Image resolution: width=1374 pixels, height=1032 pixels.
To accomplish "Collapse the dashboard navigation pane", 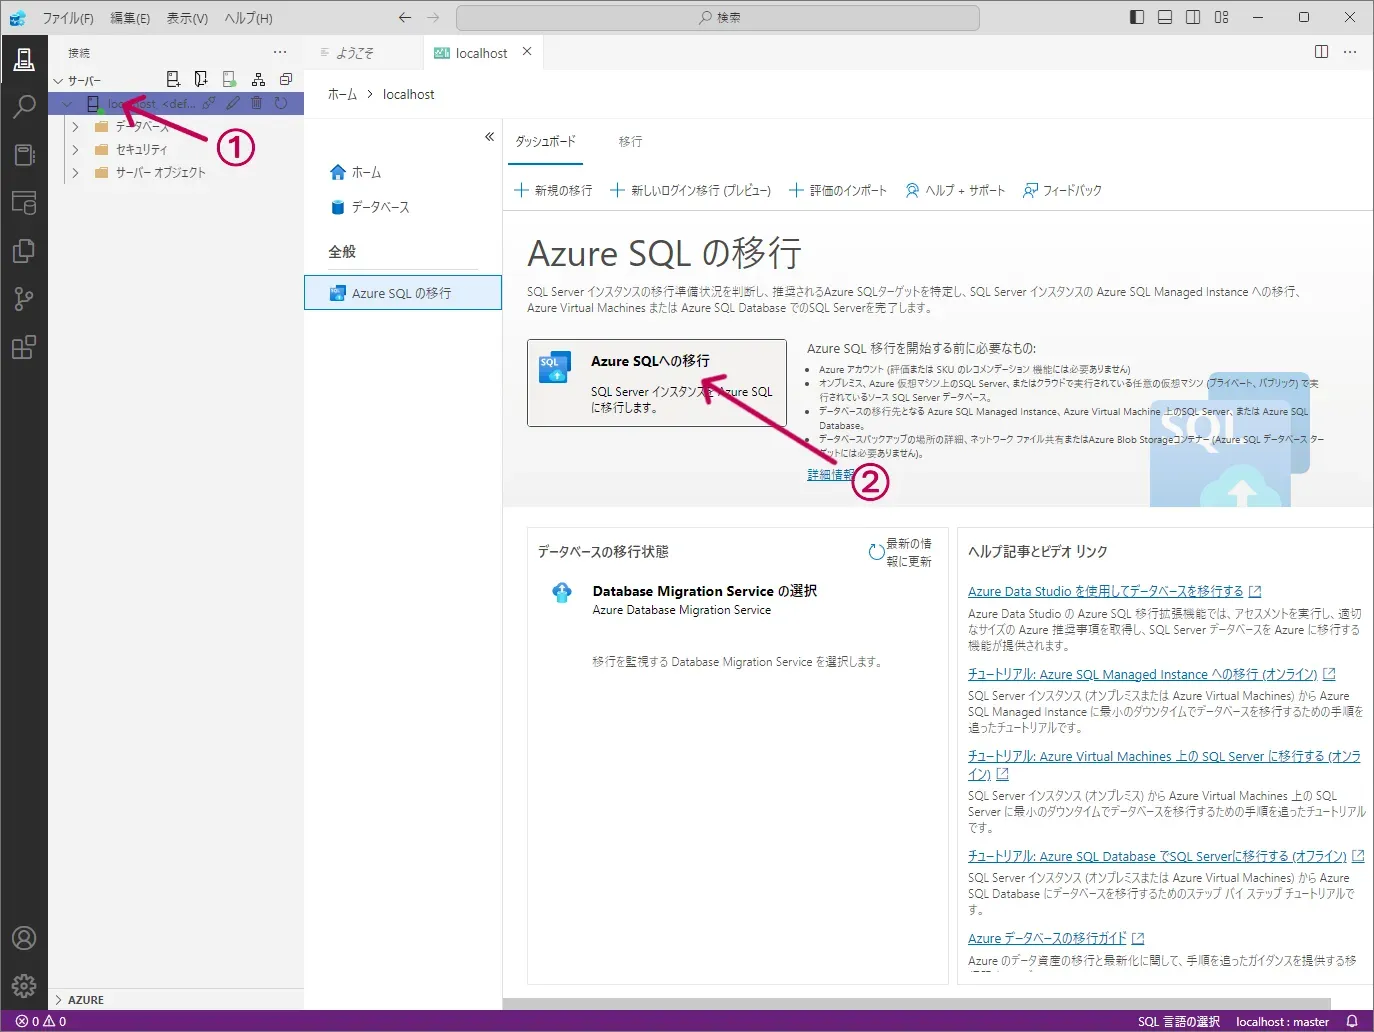I will pyautogui.click(x=489, y=136).
